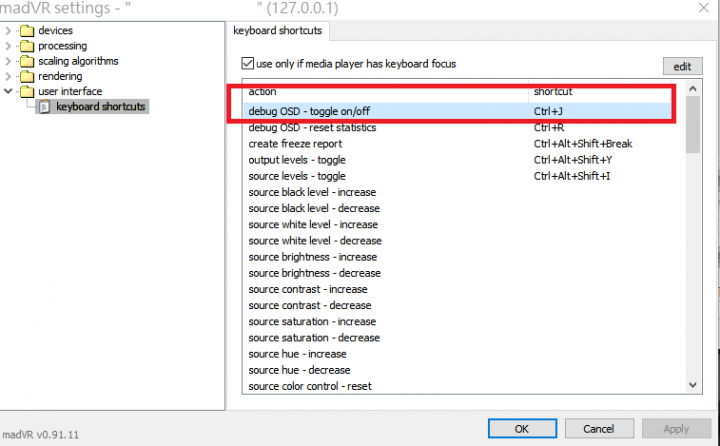Click the edit button
The height and width of the screenshot is (446, 720).
682,67
